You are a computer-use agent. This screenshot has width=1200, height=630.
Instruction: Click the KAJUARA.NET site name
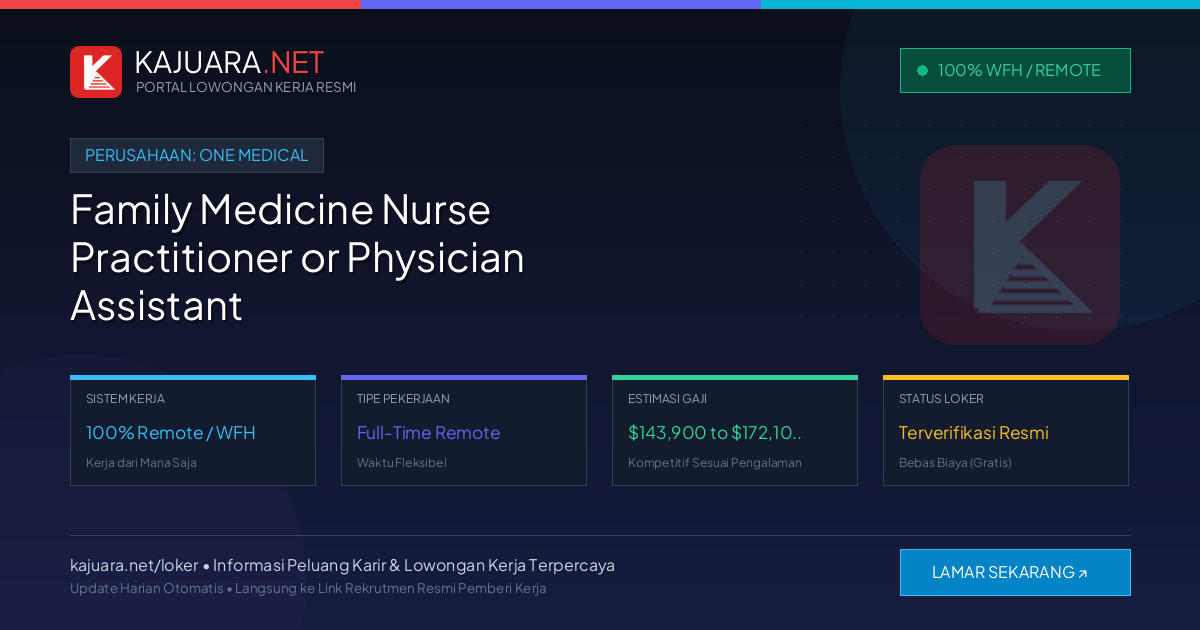pyautogui.click(x=229, y=62)
